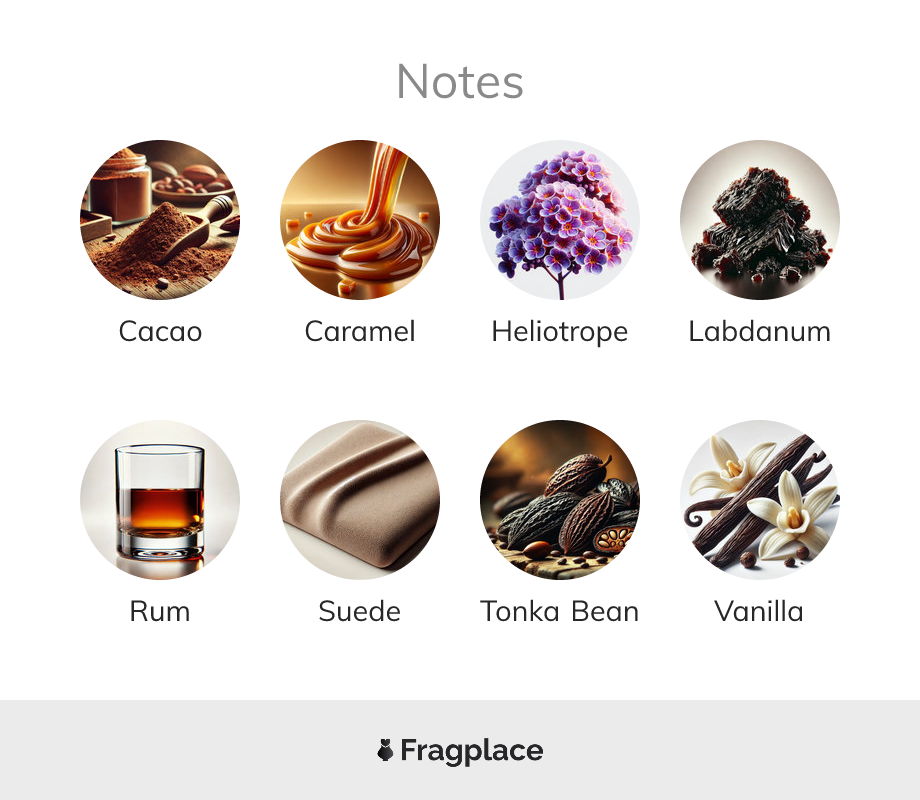Open the Vanilla label link

click(759, 612)
